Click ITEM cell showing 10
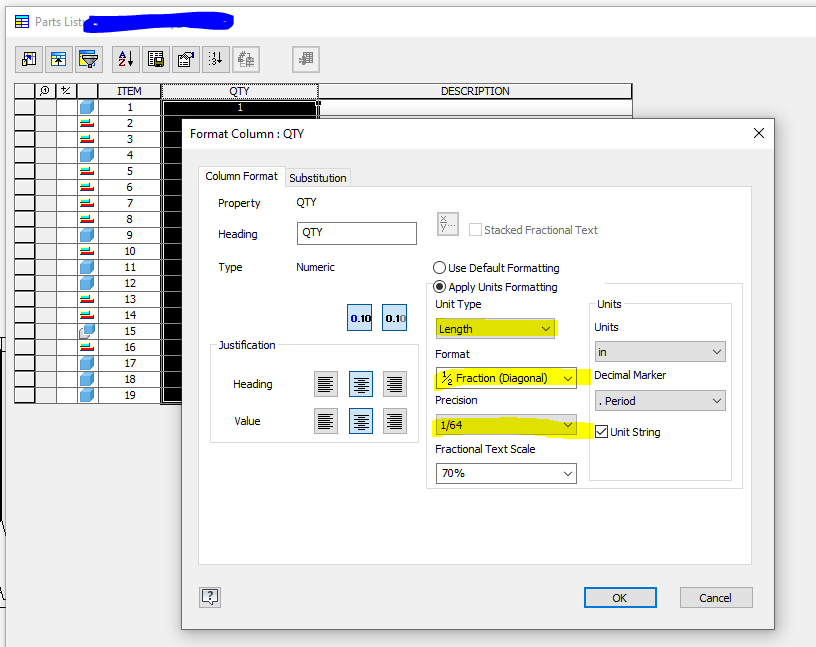The image size is (816, 647). (129, 251)
